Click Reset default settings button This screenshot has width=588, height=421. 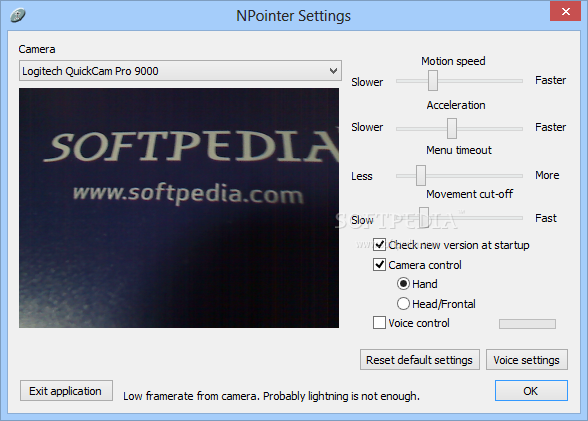[420, 360]
